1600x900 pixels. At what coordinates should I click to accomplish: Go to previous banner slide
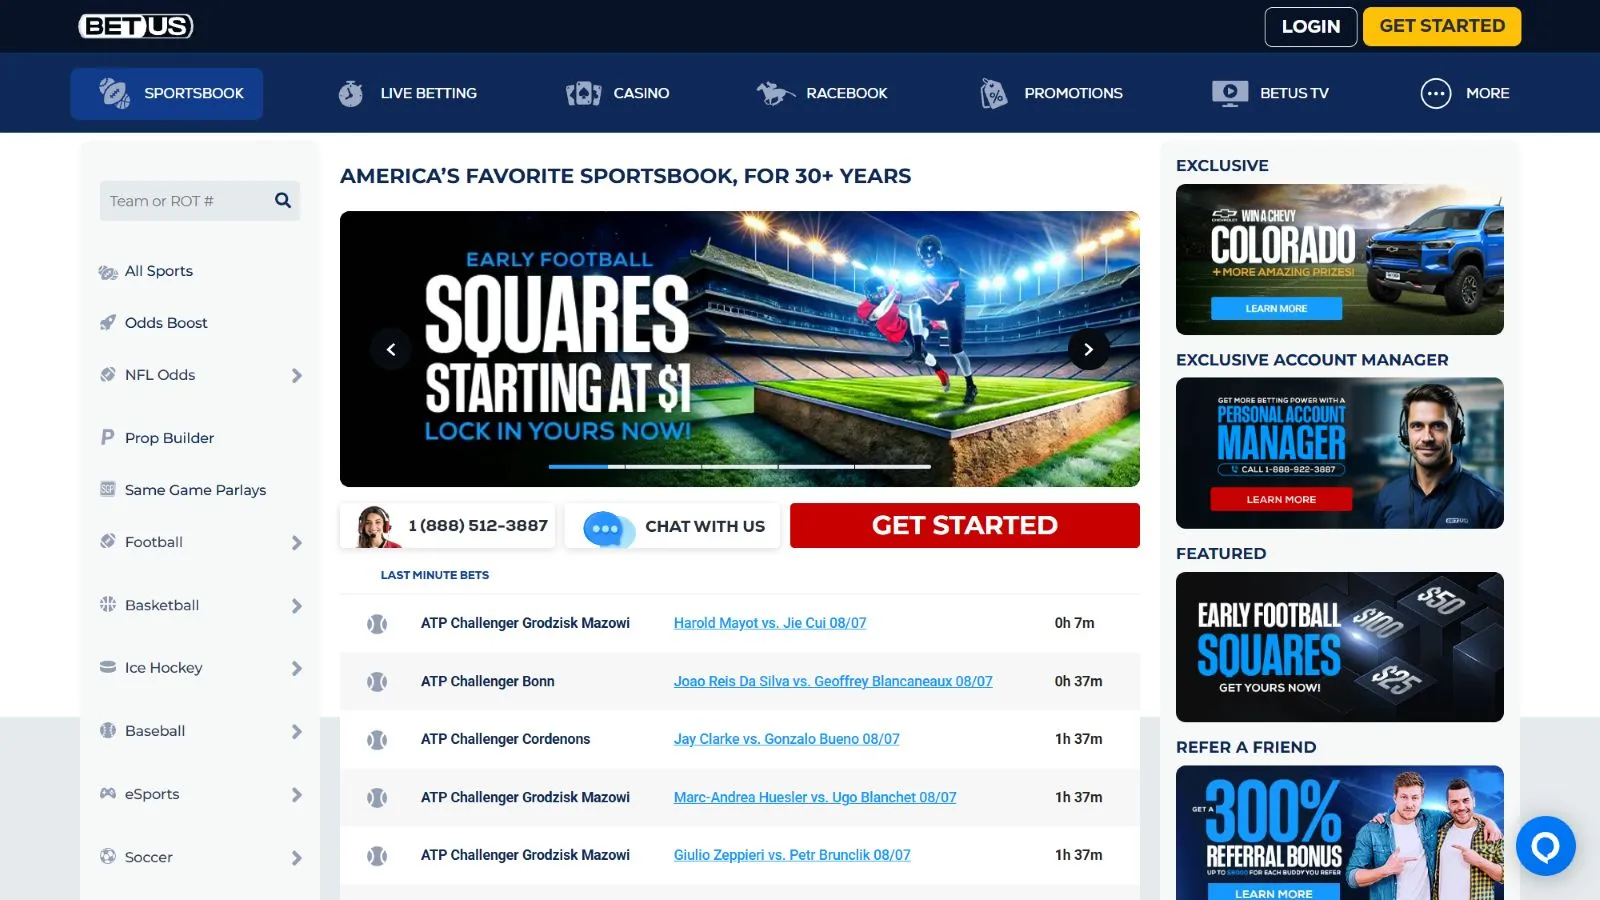(391, 350)
